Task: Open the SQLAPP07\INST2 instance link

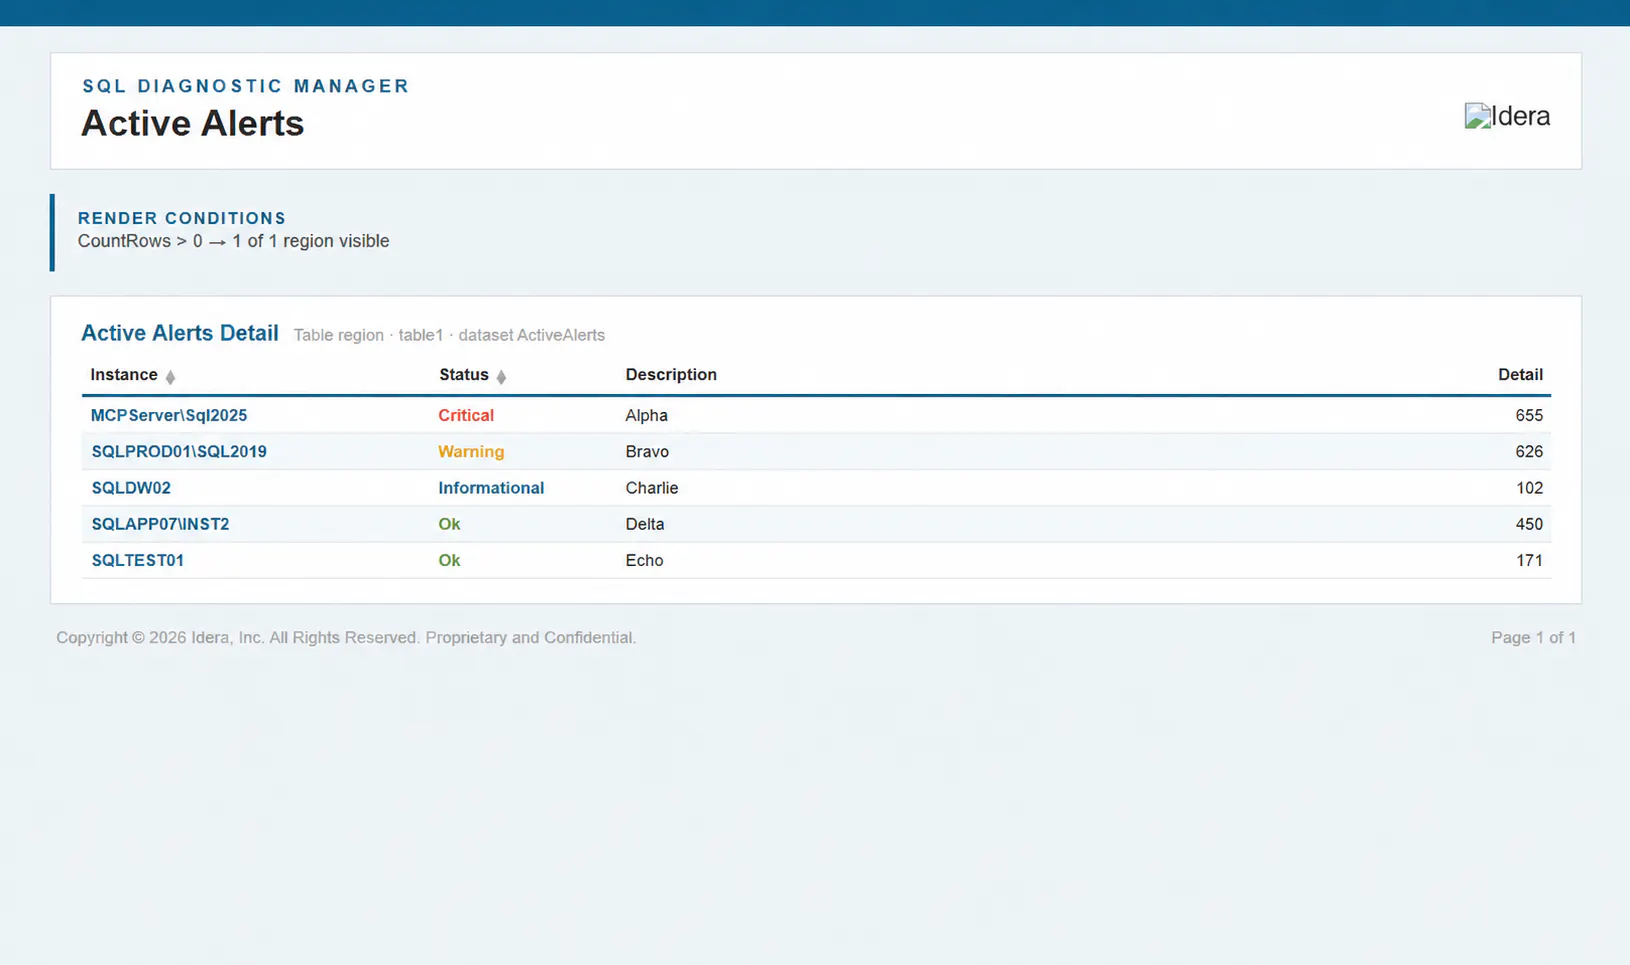Action: 160,524
